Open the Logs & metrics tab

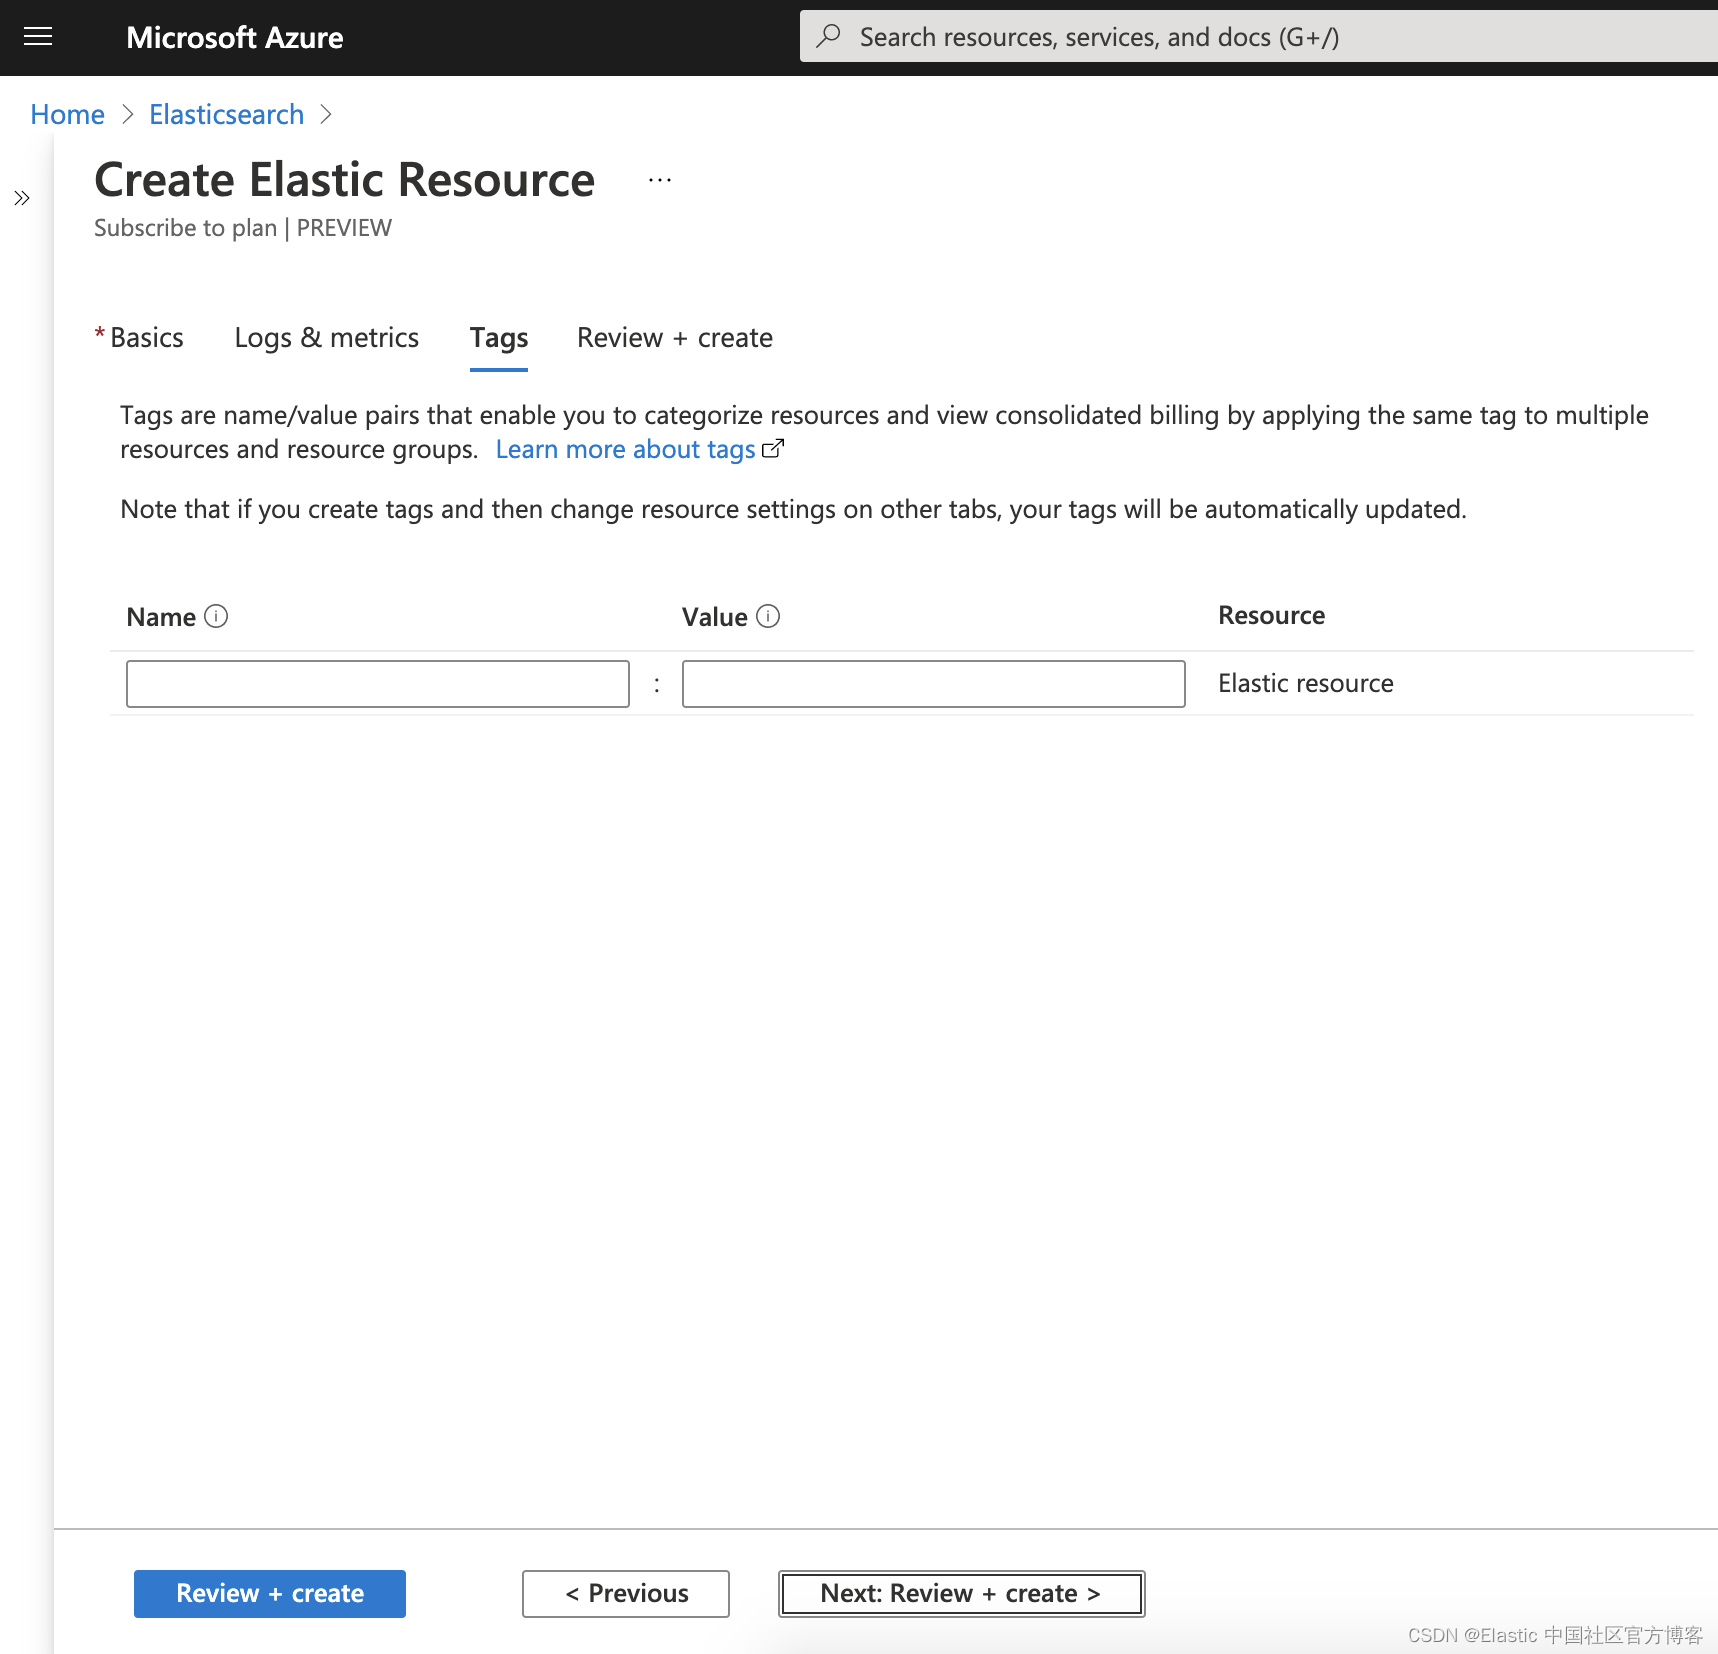pos(327,338)
